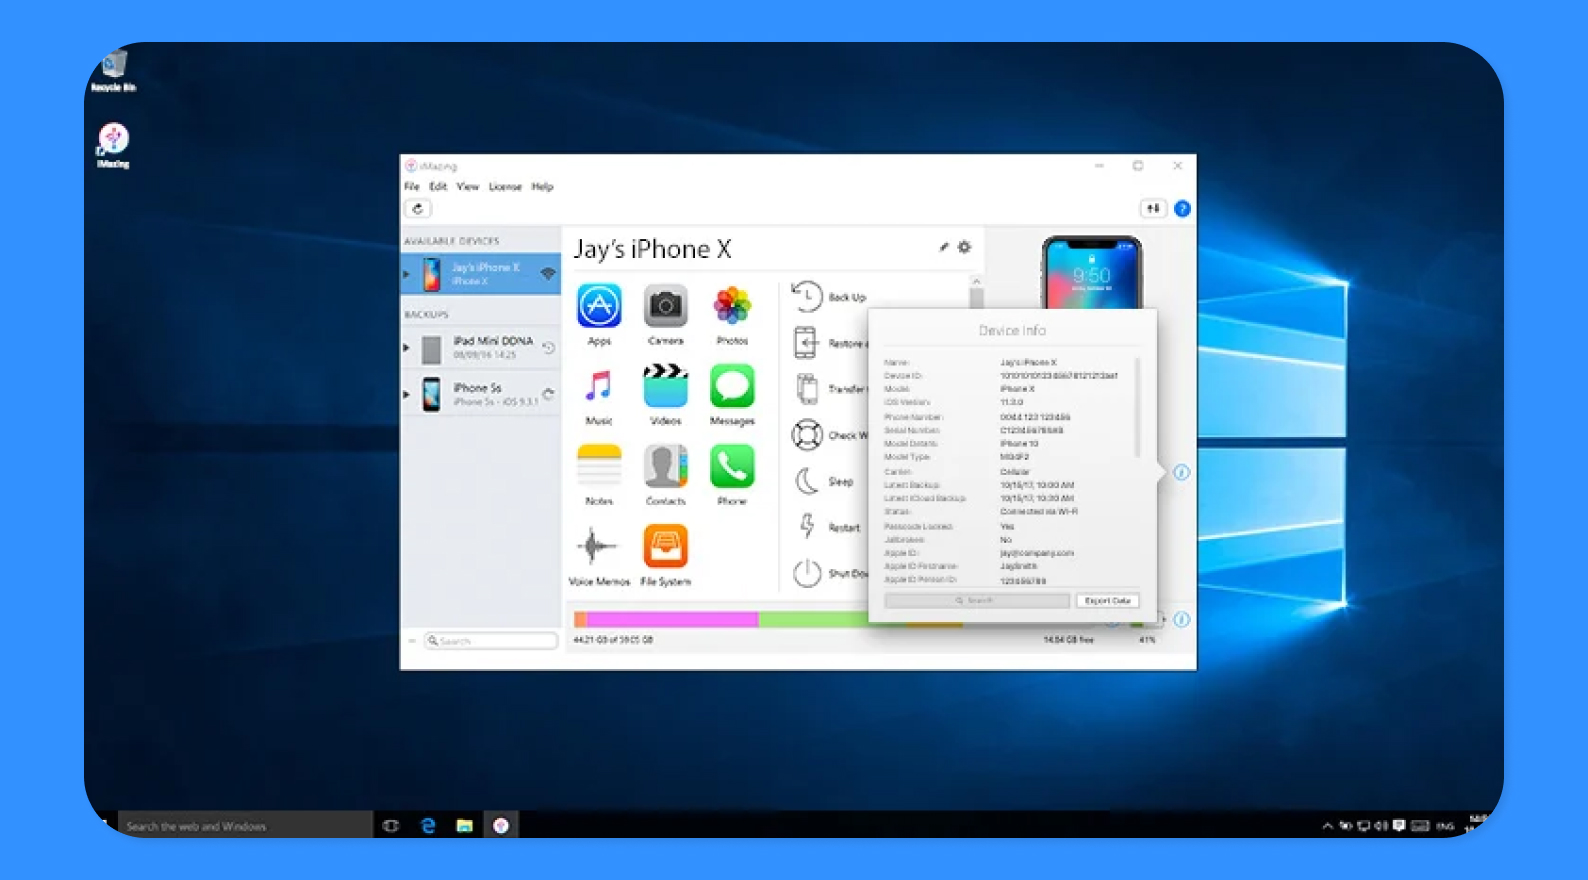
Task: Open the License menu
Action: (505, 186)
